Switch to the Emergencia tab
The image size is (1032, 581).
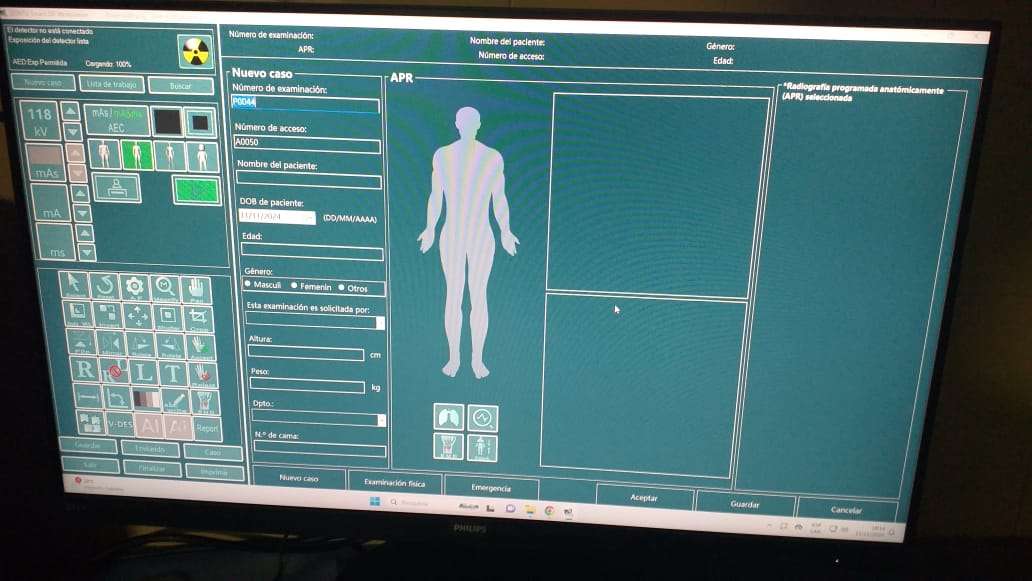point(490,488)
